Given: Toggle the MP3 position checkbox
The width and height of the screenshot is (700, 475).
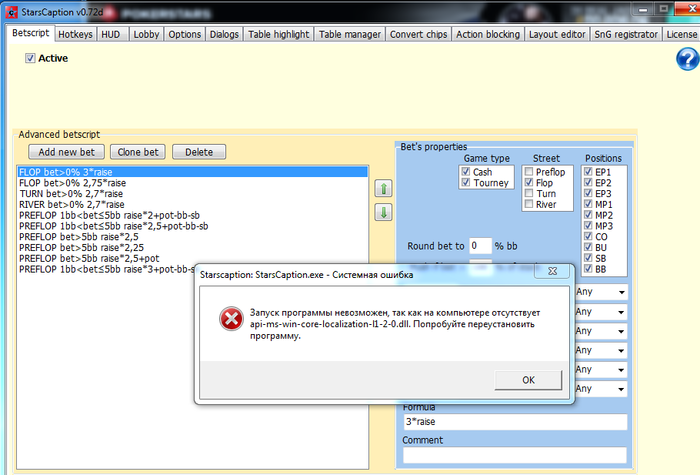Looking at the screenshot, I should coord(588,225).
